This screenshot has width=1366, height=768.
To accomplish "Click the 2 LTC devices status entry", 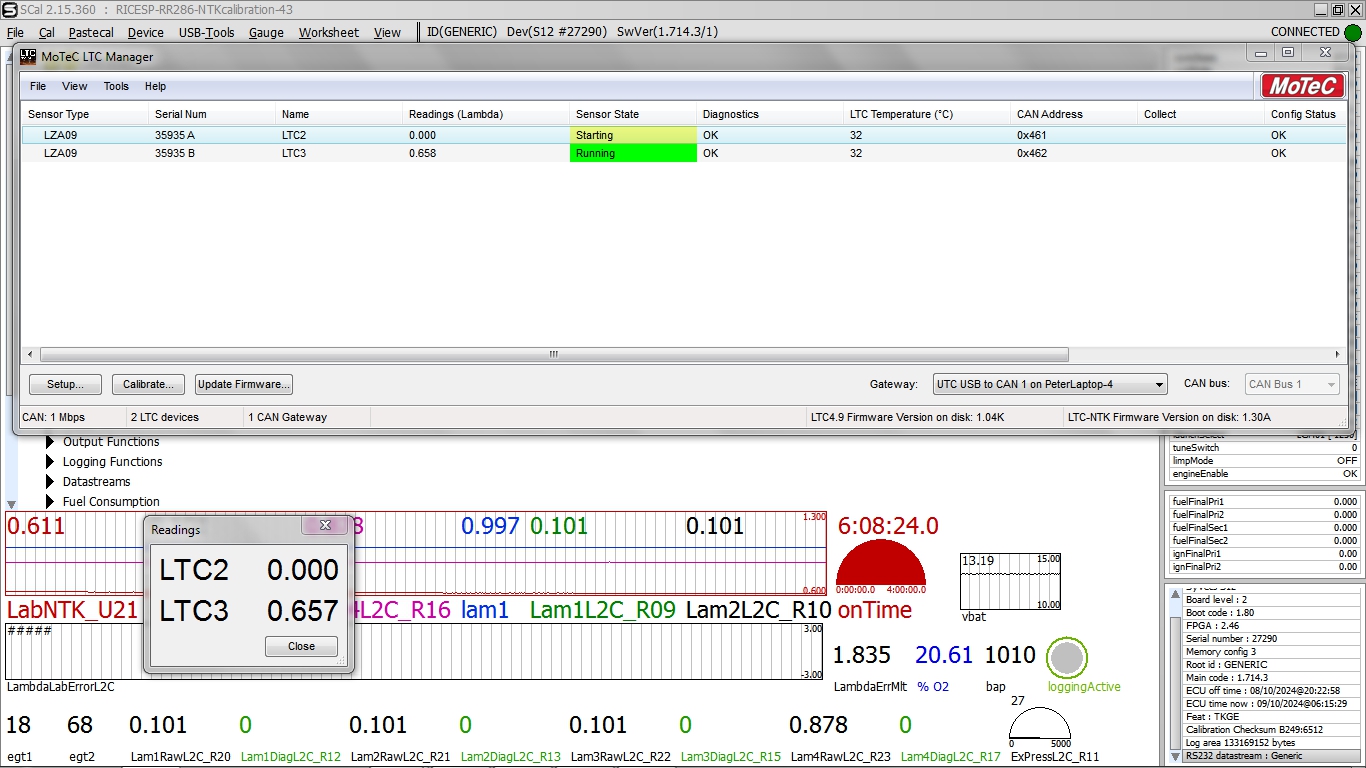I will point(165,417).
